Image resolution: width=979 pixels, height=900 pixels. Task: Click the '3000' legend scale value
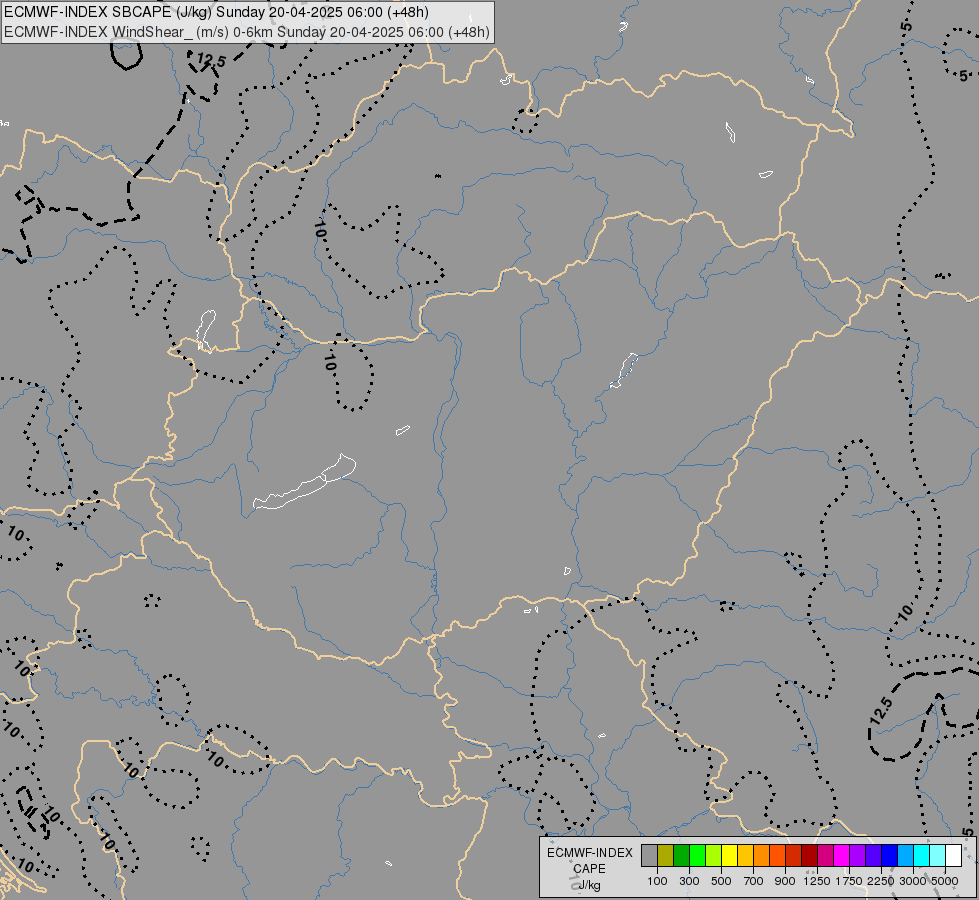pos(913,881)
